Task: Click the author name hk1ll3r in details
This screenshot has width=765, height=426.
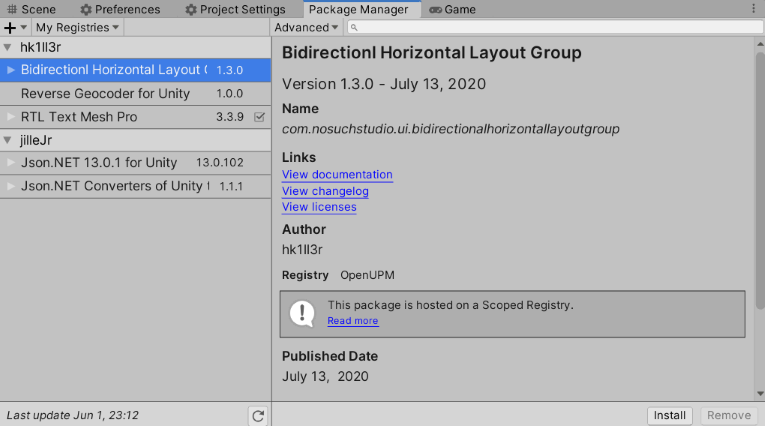Action: [x=302, y=249]
